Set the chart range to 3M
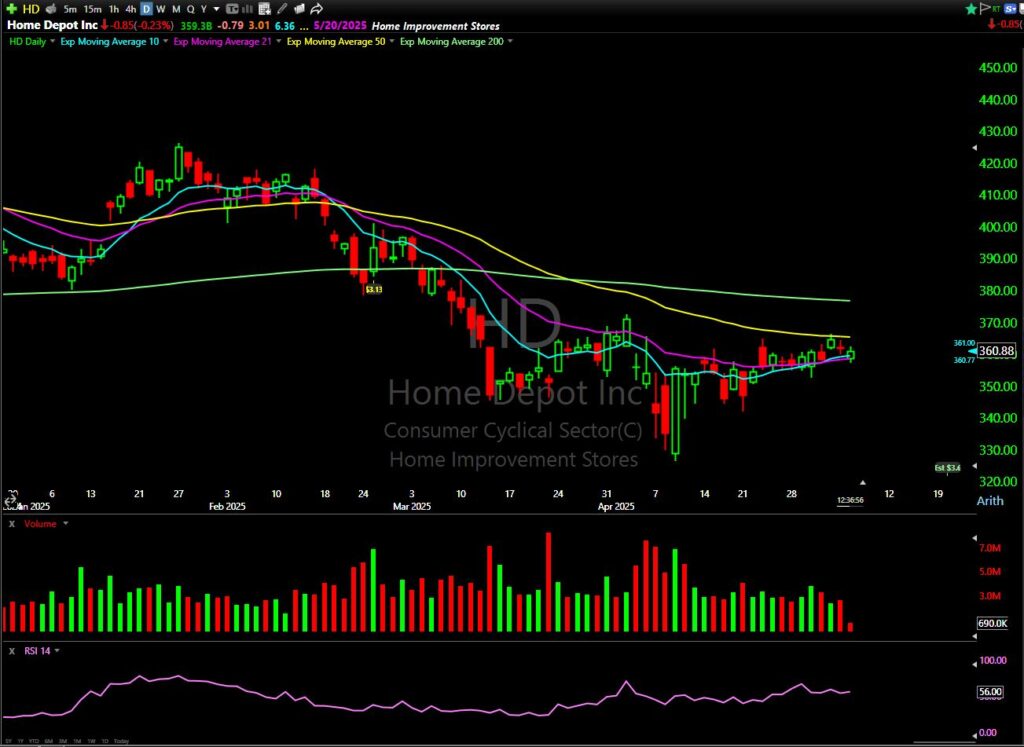Viewport: 1024px width, 747px height. 62,741
